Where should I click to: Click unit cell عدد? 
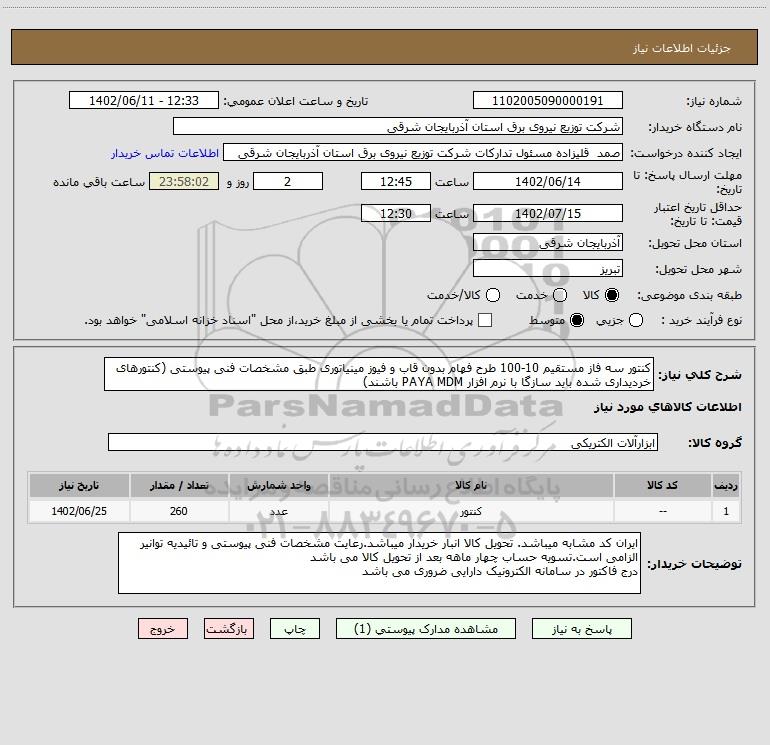coord(279,511)
